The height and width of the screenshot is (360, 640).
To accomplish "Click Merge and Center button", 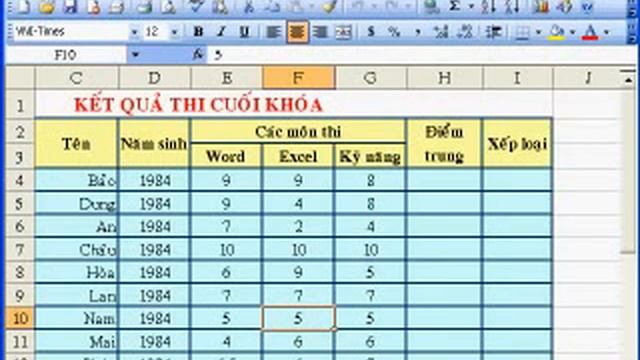I will 344,32.
